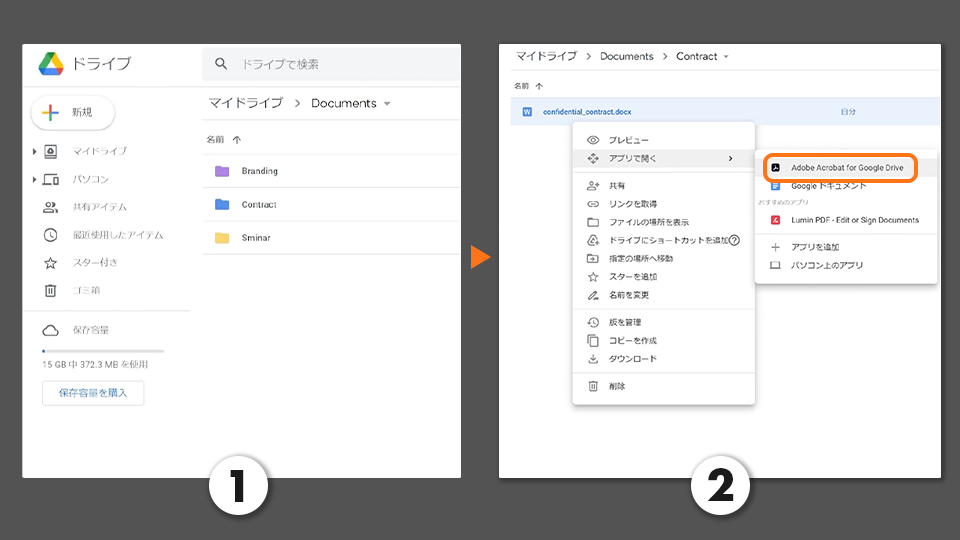Expand the My Drive tree arrow
This screenshot has width=960, height=540.
(x=34, y=151)
